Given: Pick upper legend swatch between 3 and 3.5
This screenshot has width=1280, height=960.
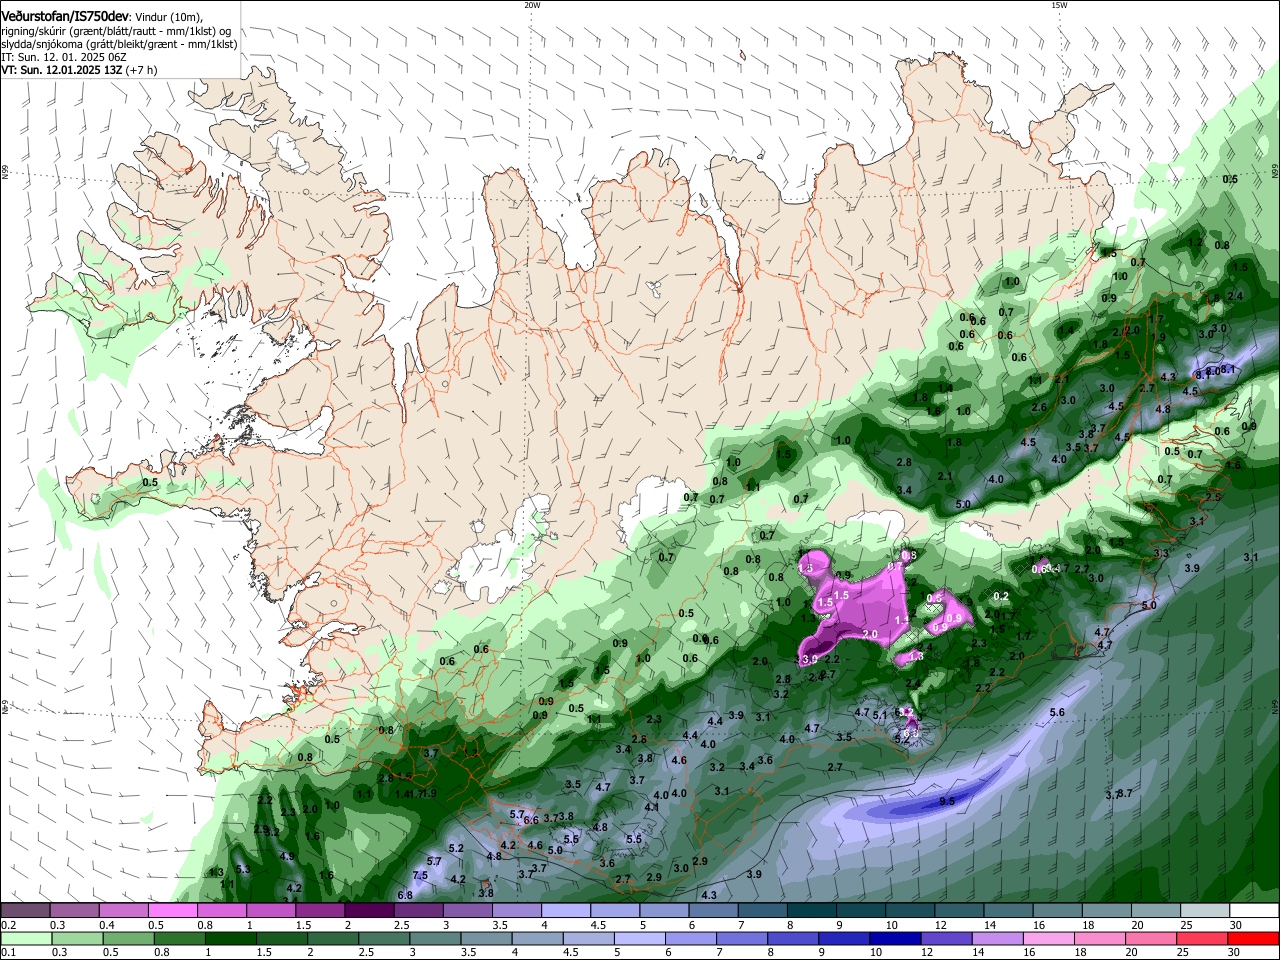Looking at the screenshot, I should [x=467, y=911].
